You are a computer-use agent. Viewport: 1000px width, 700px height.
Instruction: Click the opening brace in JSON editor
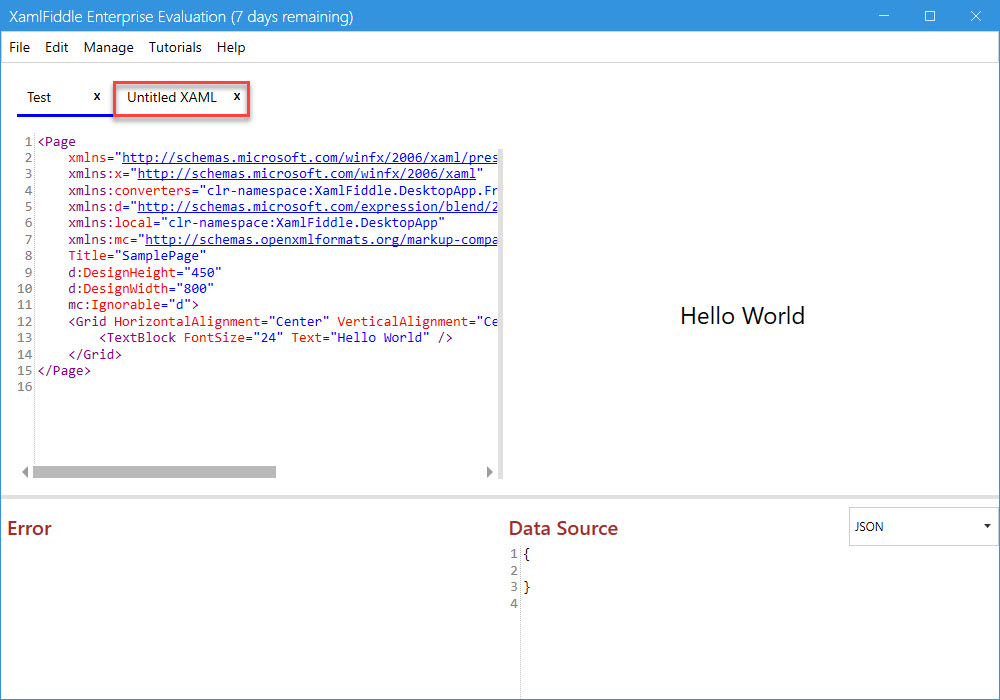526,554
